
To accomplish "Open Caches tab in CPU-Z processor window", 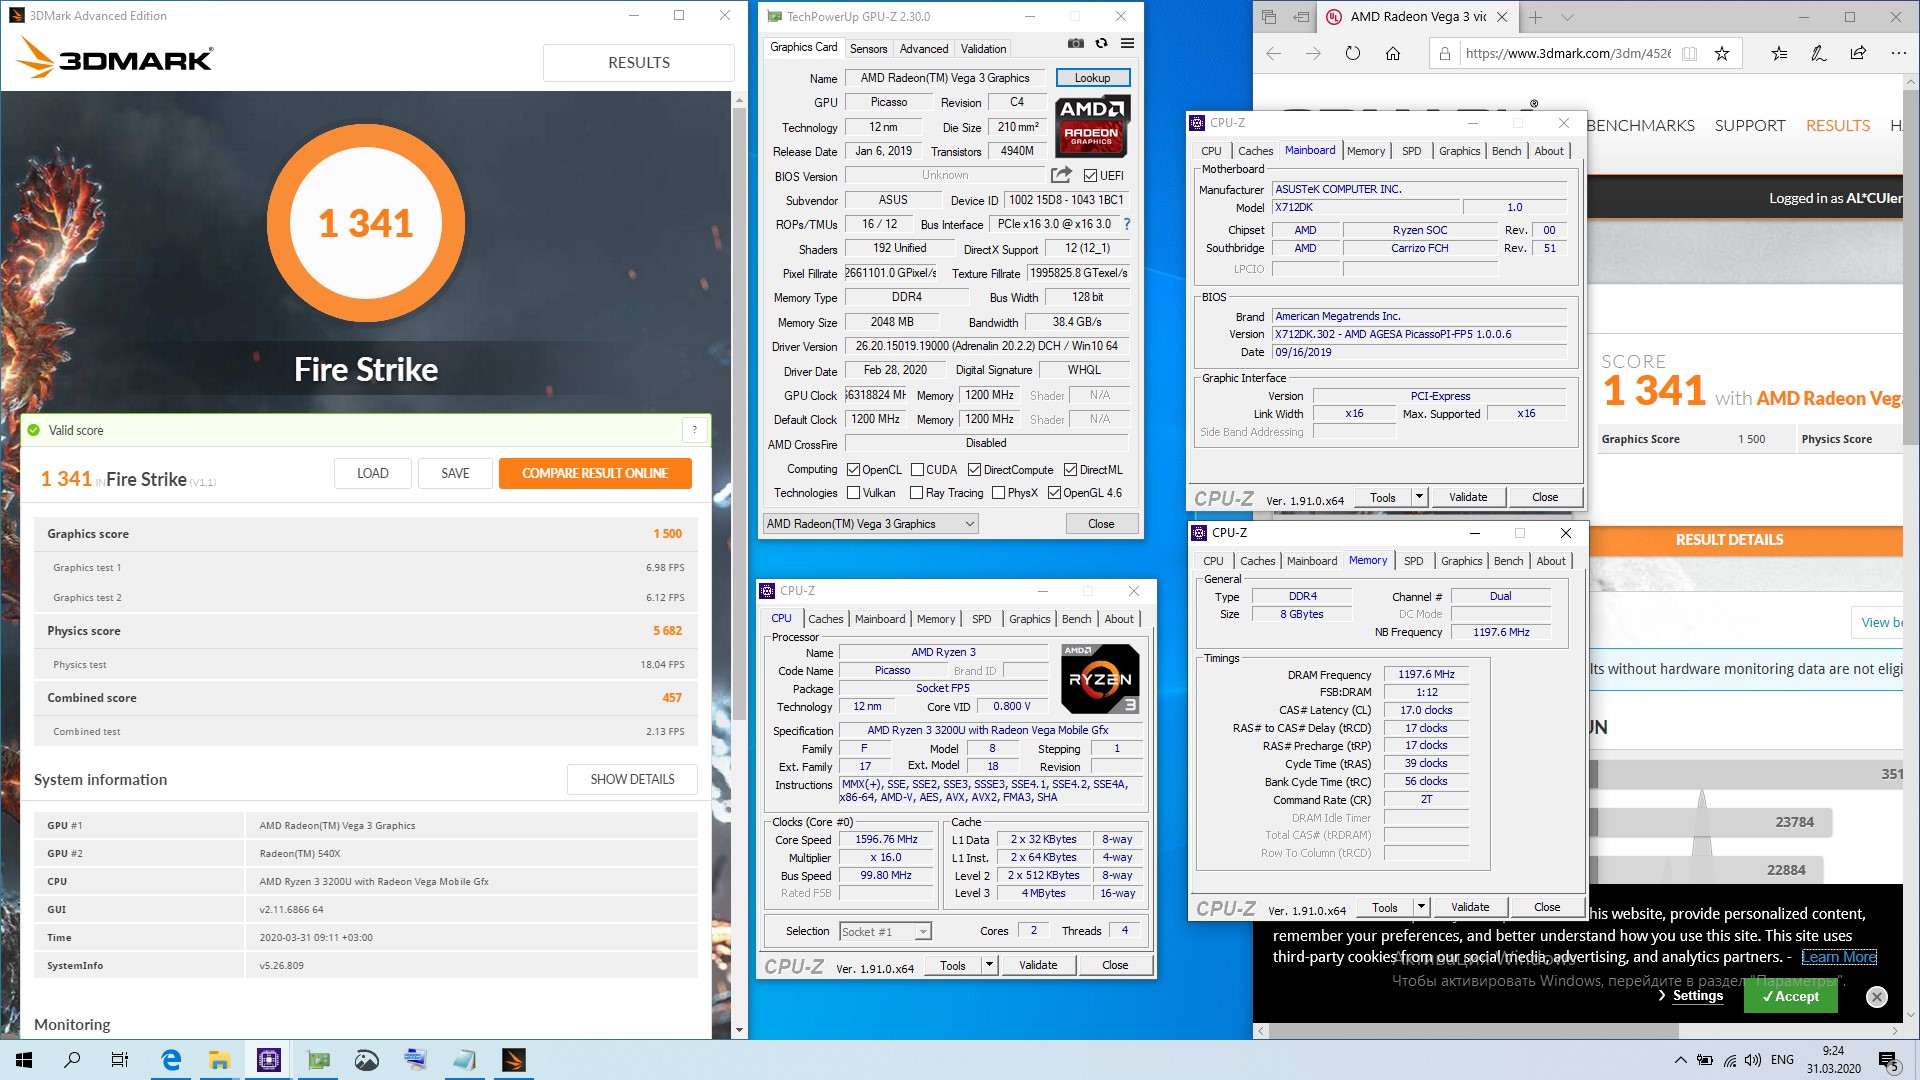I will tap(825, 619).
